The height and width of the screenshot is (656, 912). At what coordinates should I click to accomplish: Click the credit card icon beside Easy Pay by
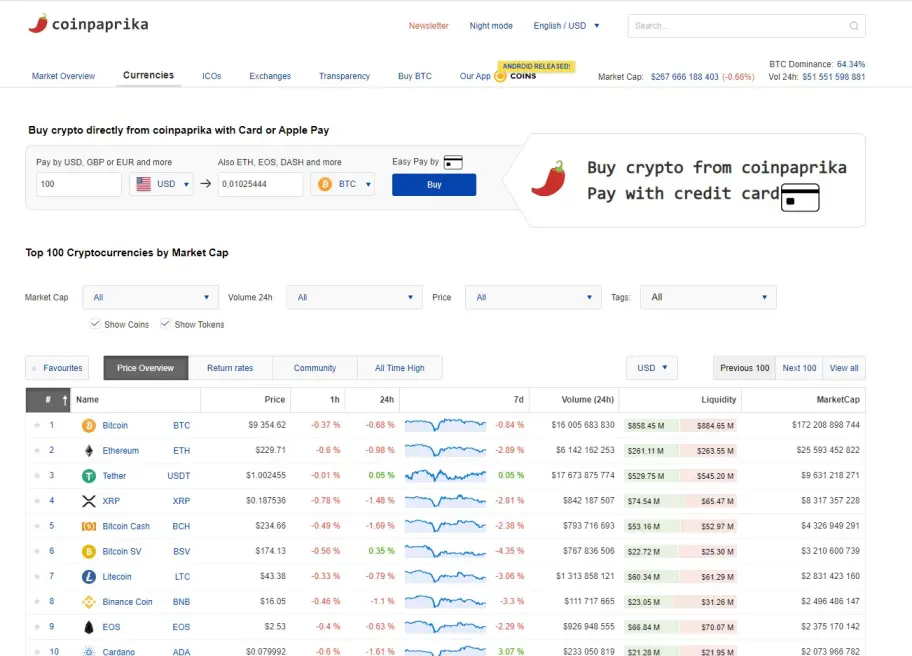point(453,162)
